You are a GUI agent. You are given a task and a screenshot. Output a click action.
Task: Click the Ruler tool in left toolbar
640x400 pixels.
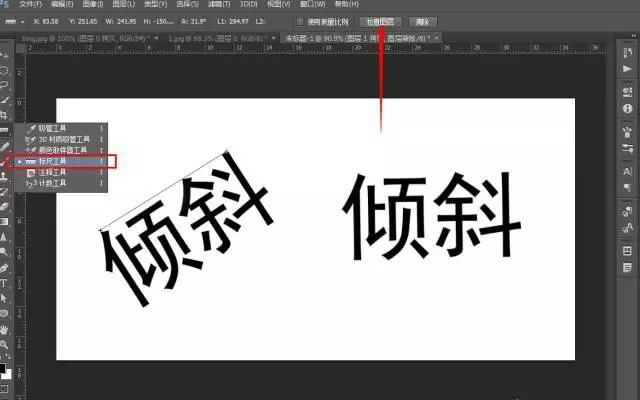(4, 130)
